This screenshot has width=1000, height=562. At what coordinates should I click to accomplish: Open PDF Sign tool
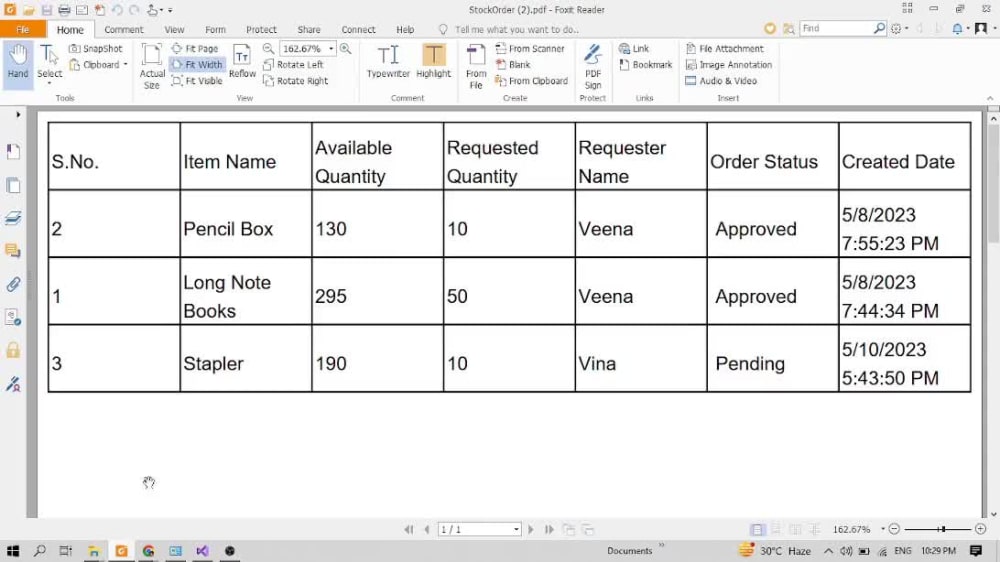point(593,66)
